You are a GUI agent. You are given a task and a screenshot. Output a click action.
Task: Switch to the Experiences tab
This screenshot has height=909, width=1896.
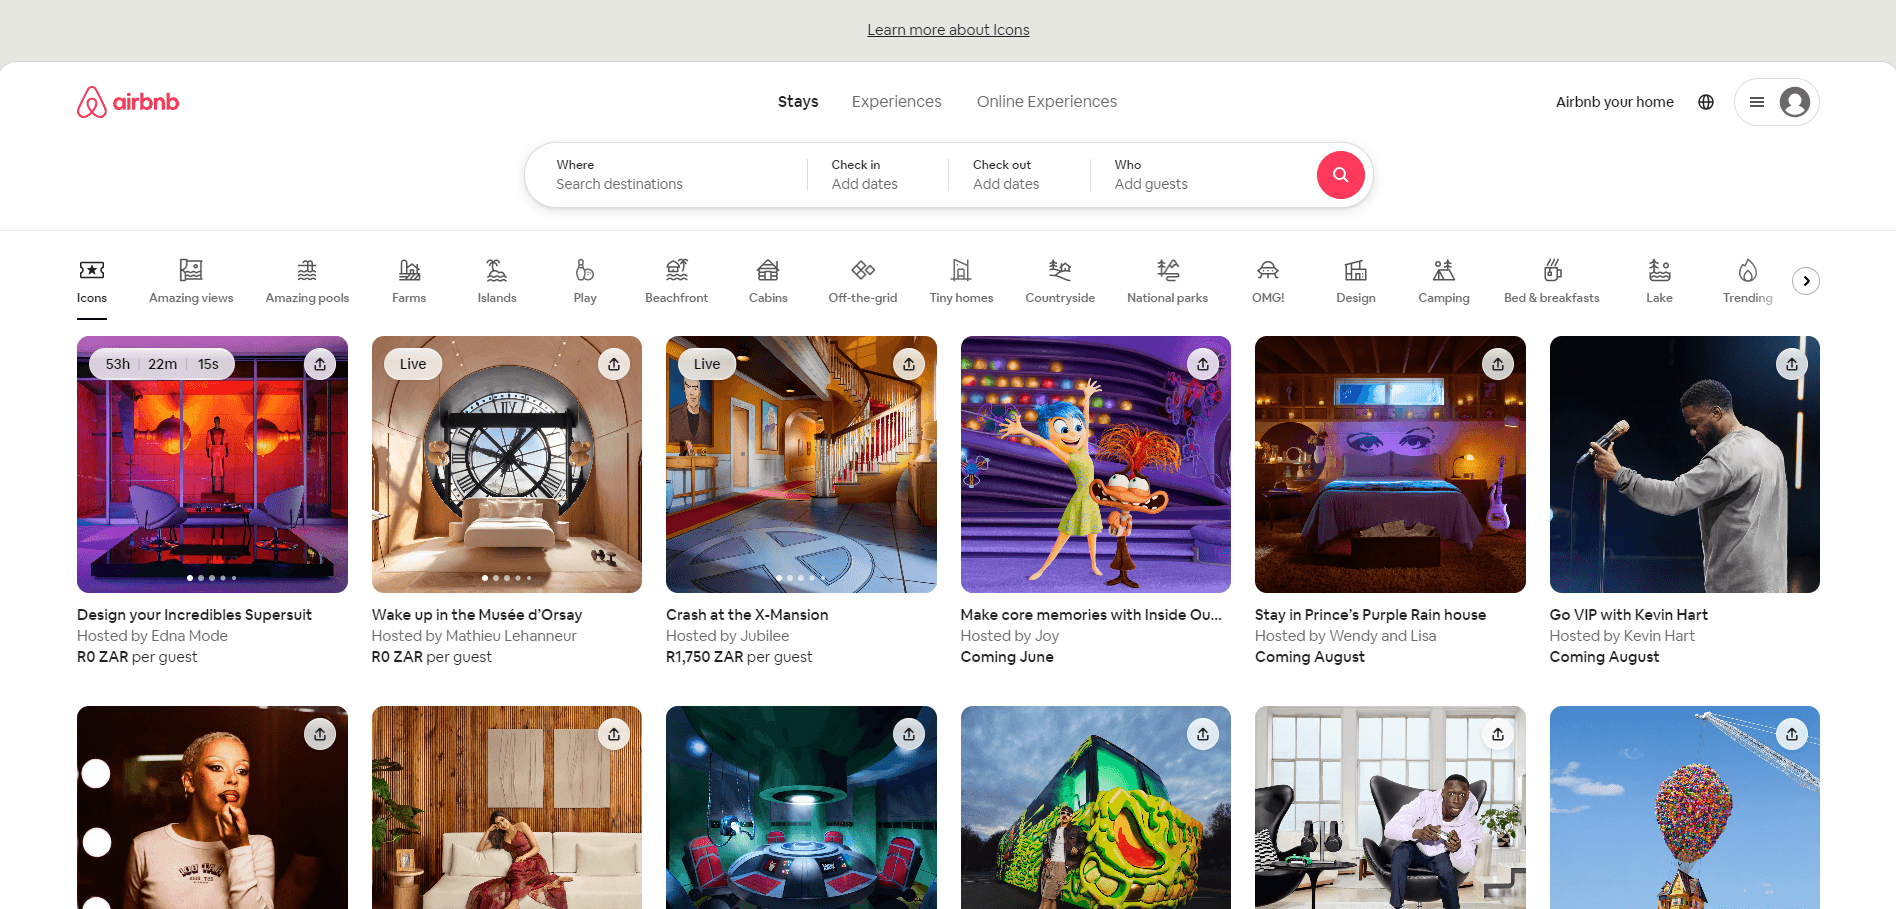pyautogui.click(x=896, y=101)
